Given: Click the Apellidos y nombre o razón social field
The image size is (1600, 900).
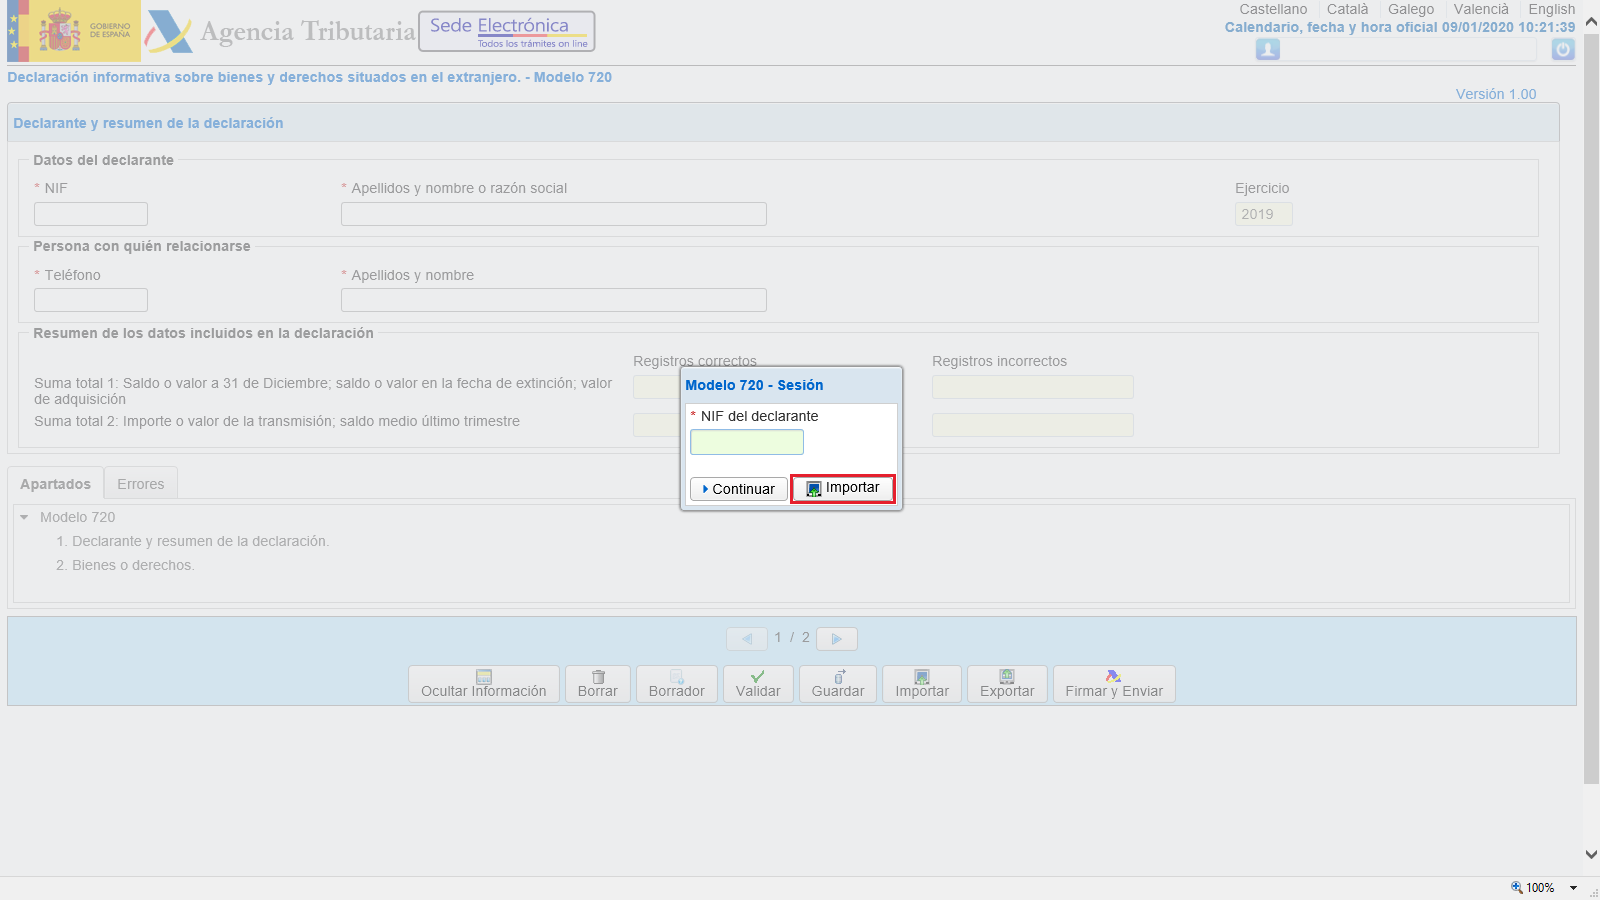Looking at the screenshot, I should [x=554, y=214].
